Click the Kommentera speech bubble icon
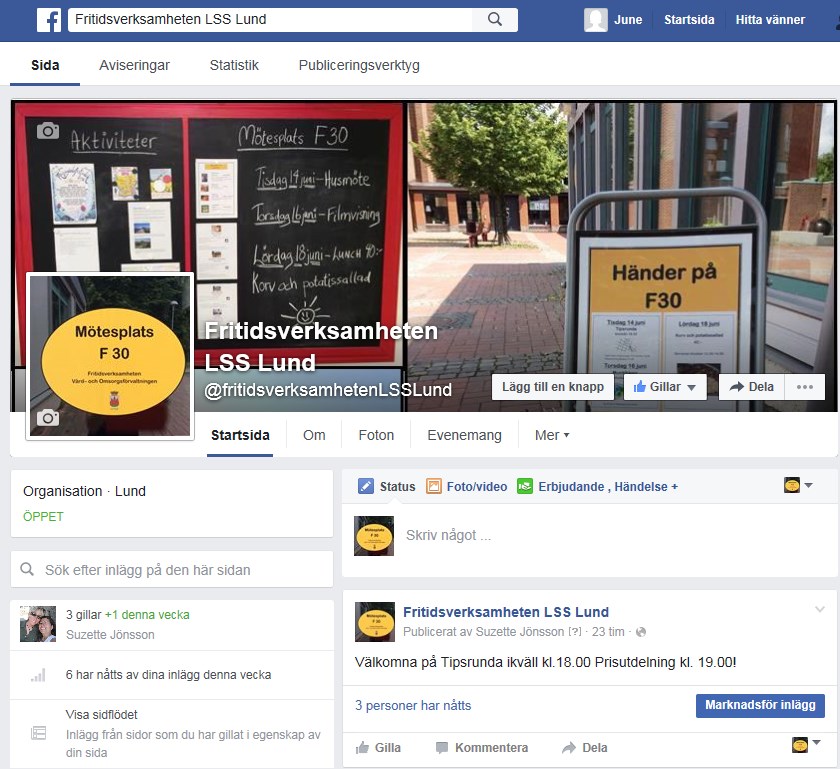This screenshot has width=840, height=769. click(442, 748)
